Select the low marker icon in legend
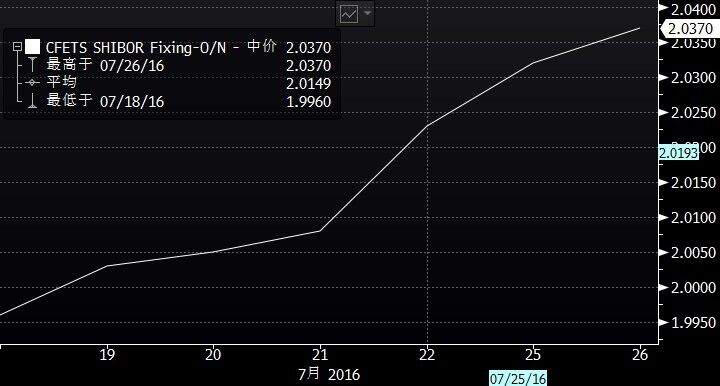This screenshot has width=720, height=386. pyautogui.click(x=32, y=101)
